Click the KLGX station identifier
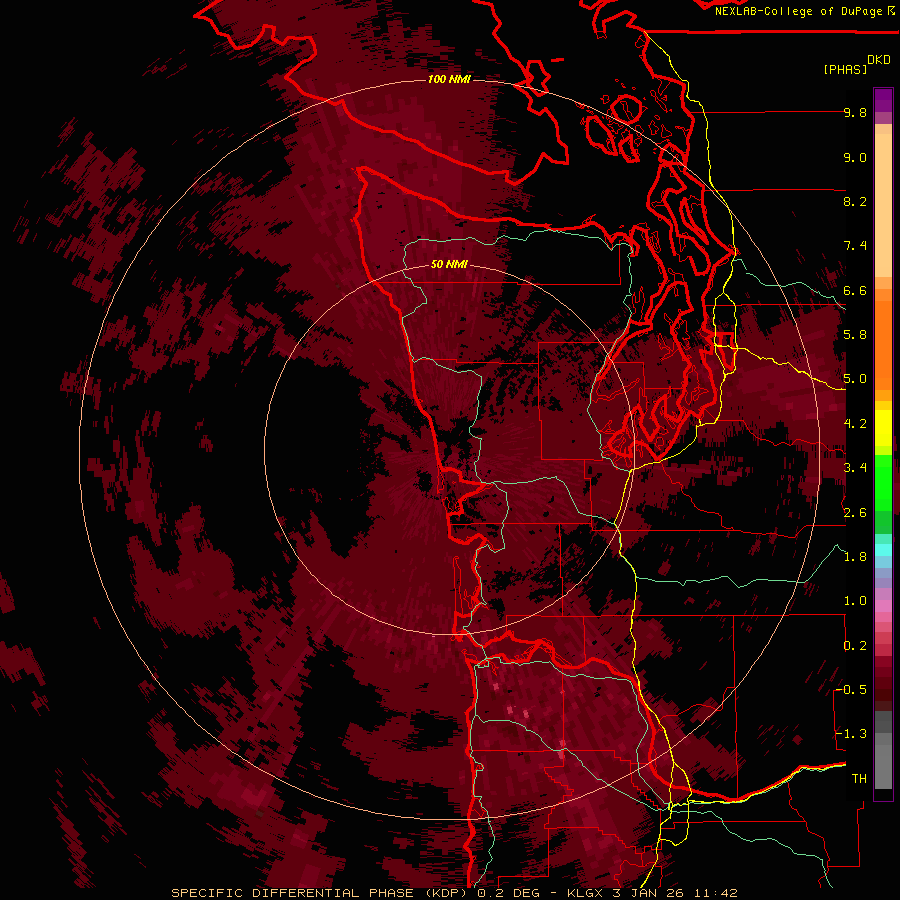 586,893
